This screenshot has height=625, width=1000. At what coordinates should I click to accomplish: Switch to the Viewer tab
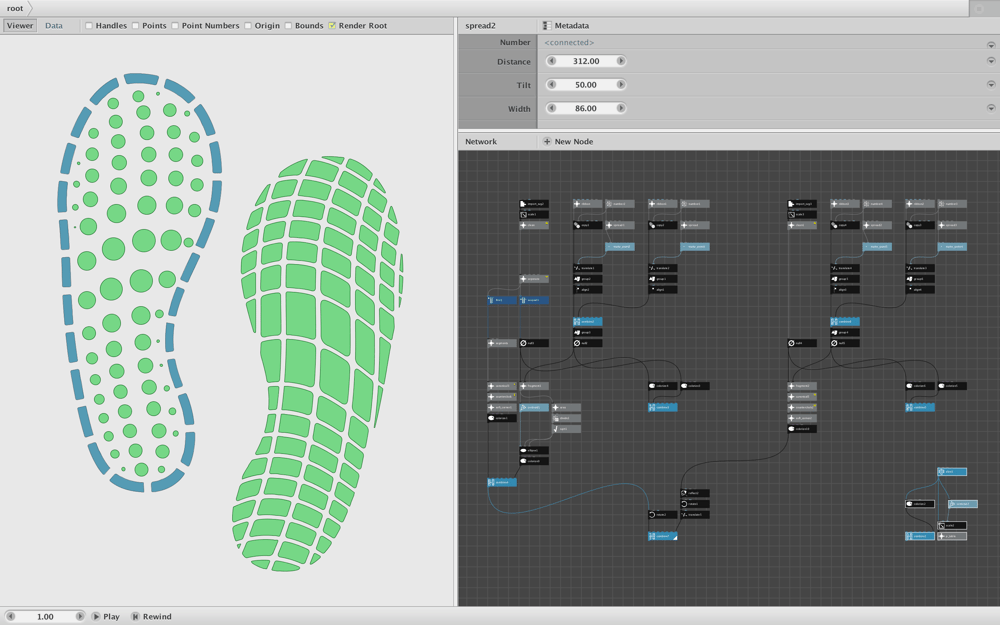point(20,26)
